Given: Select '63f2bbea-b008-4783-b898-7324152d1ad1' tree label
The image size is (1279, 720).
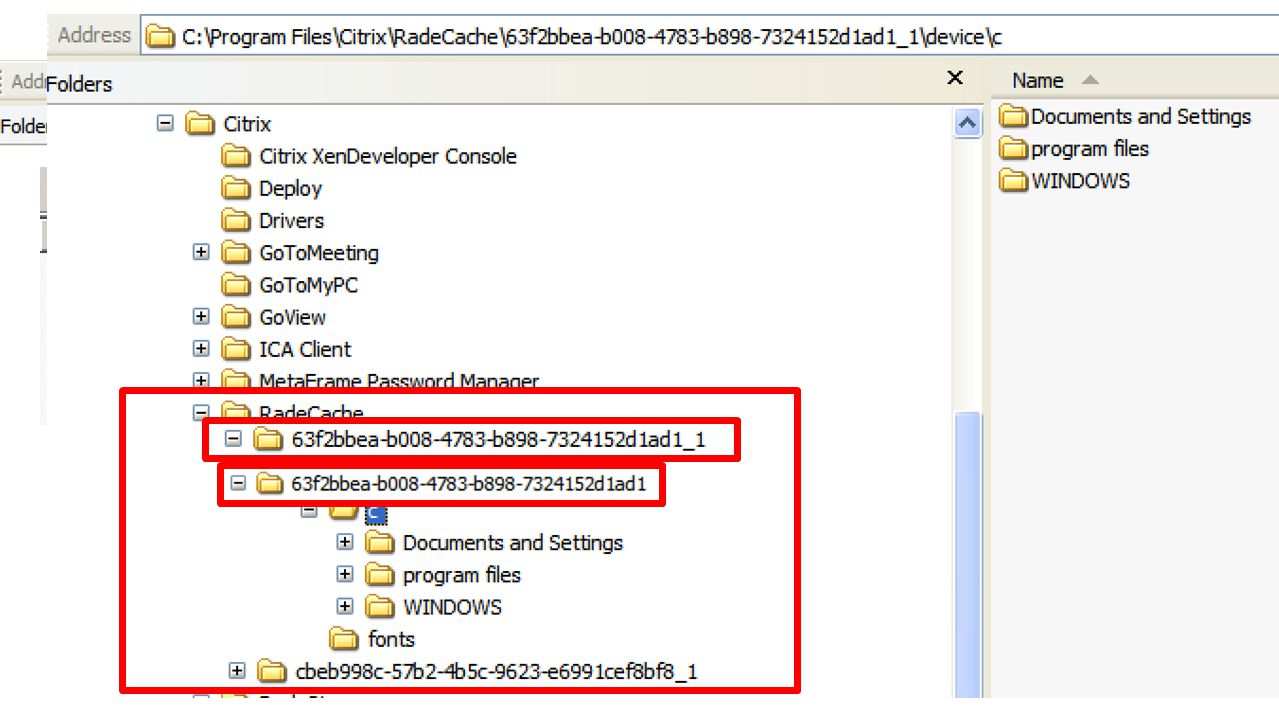Looking at the screenshot, I should (x=469, y=485).
